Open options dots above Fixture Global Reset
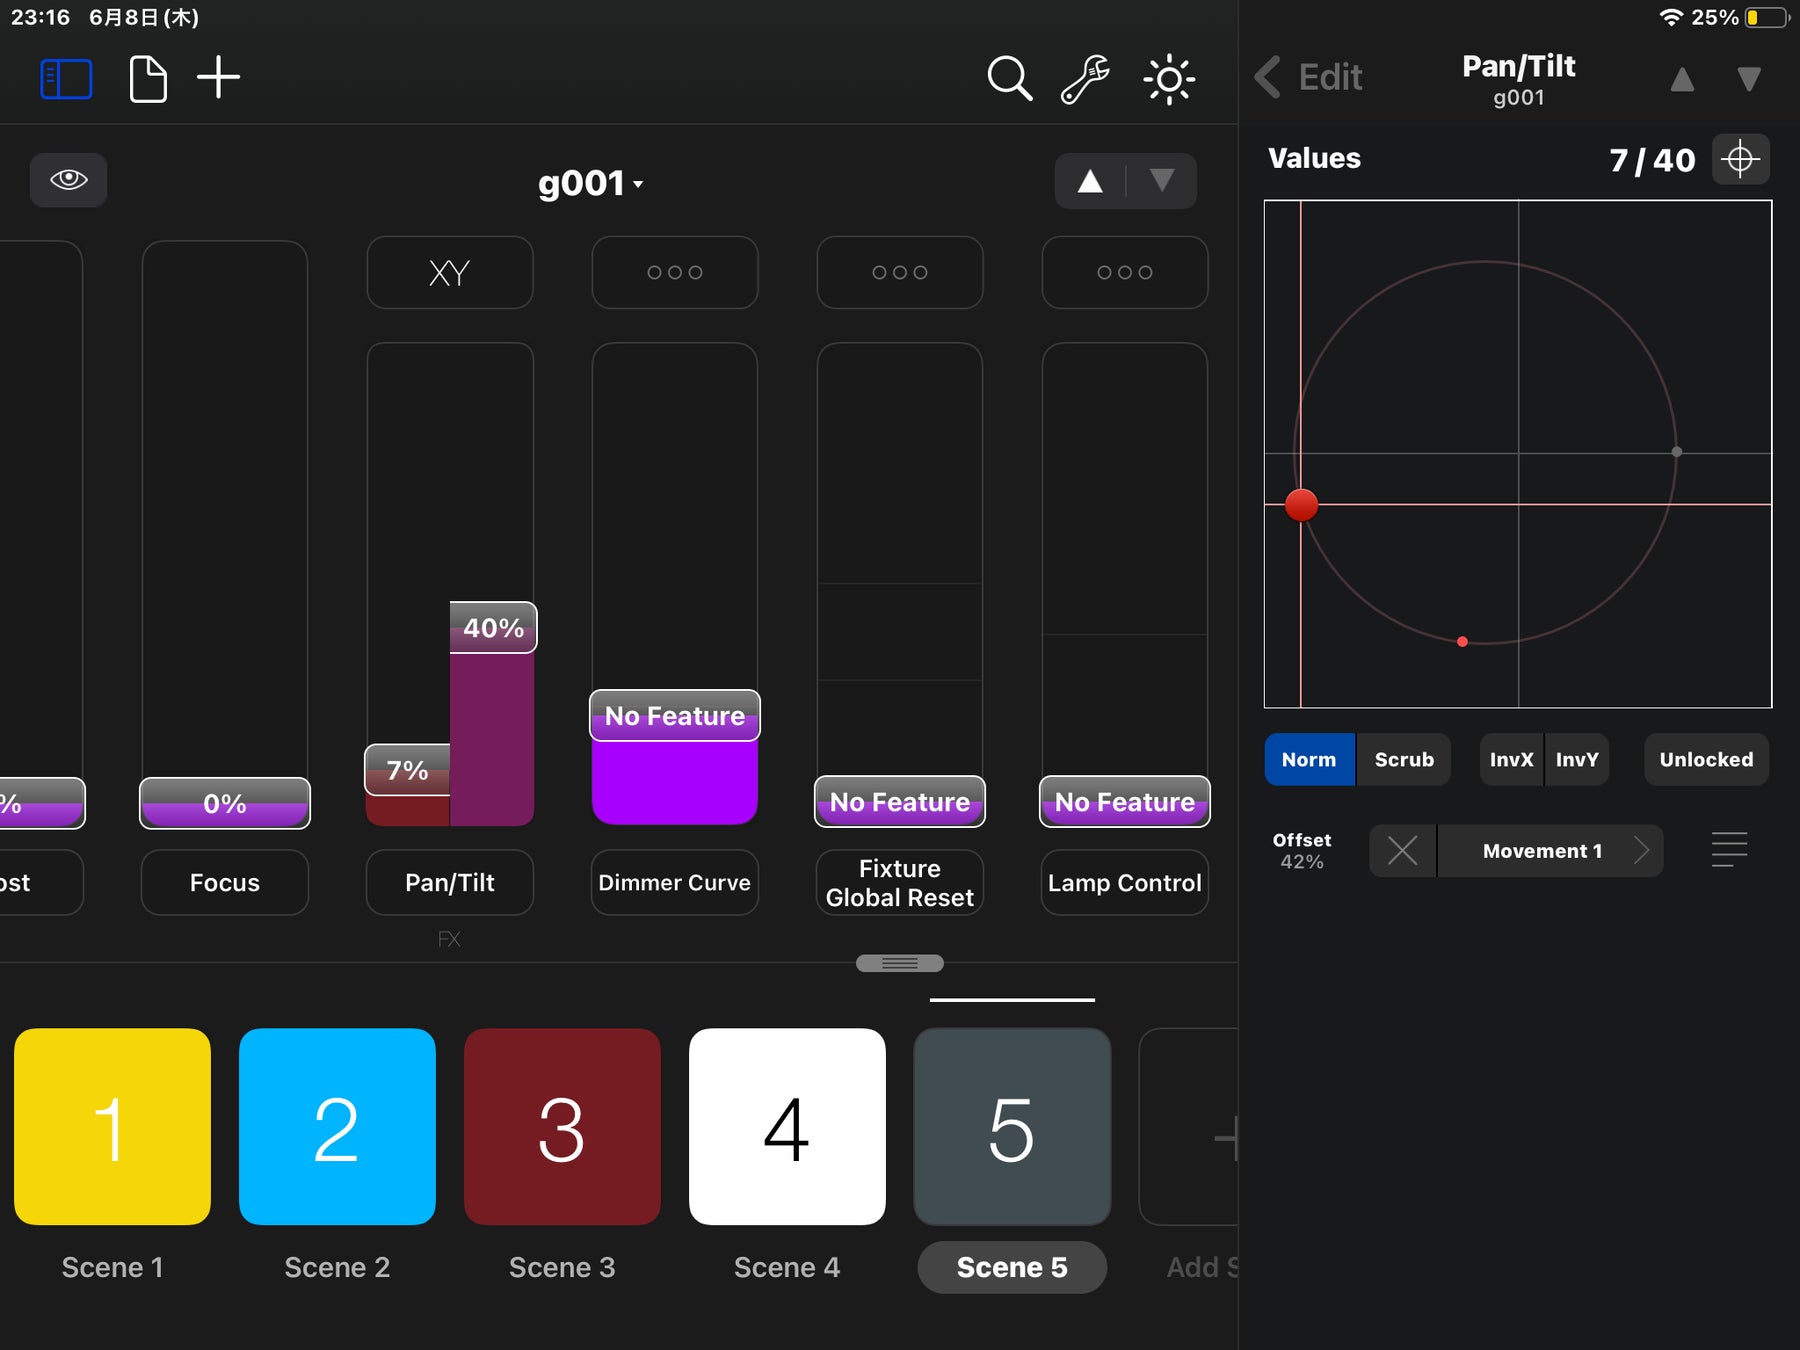This screenshot has height=1350, width=1800. [x=900, y=273]
